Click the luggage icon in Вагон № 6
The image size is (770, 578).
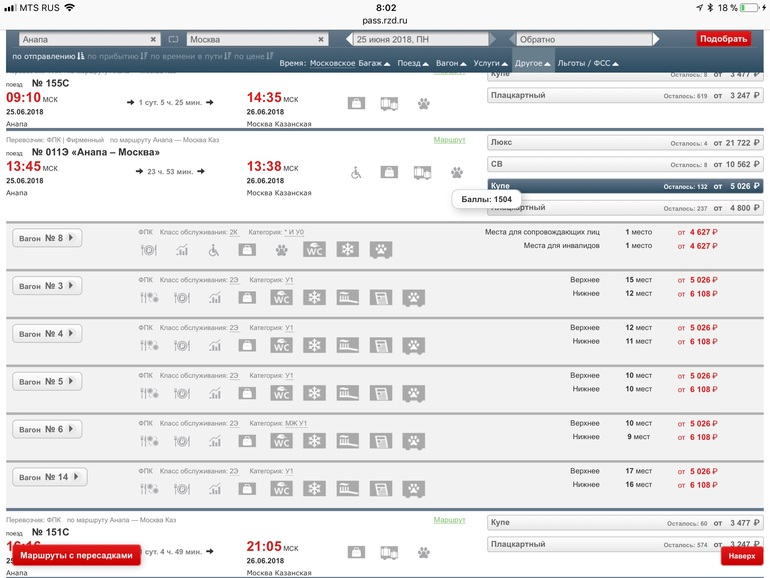click(246, 441)
